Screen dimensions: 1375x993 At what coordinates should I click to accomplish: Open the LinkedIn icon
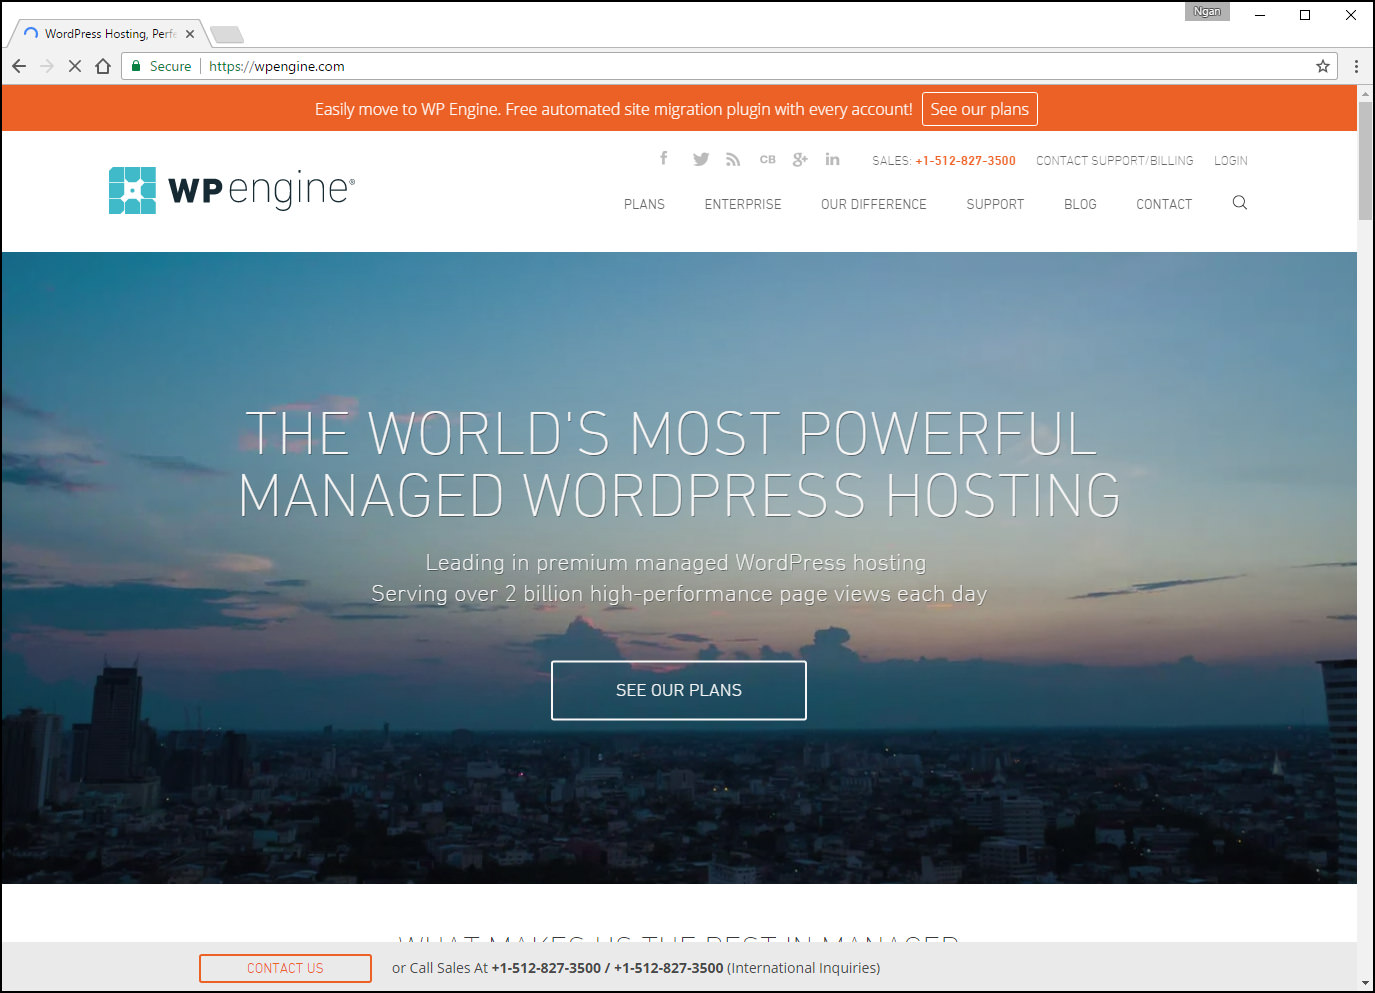coord(832,159)
